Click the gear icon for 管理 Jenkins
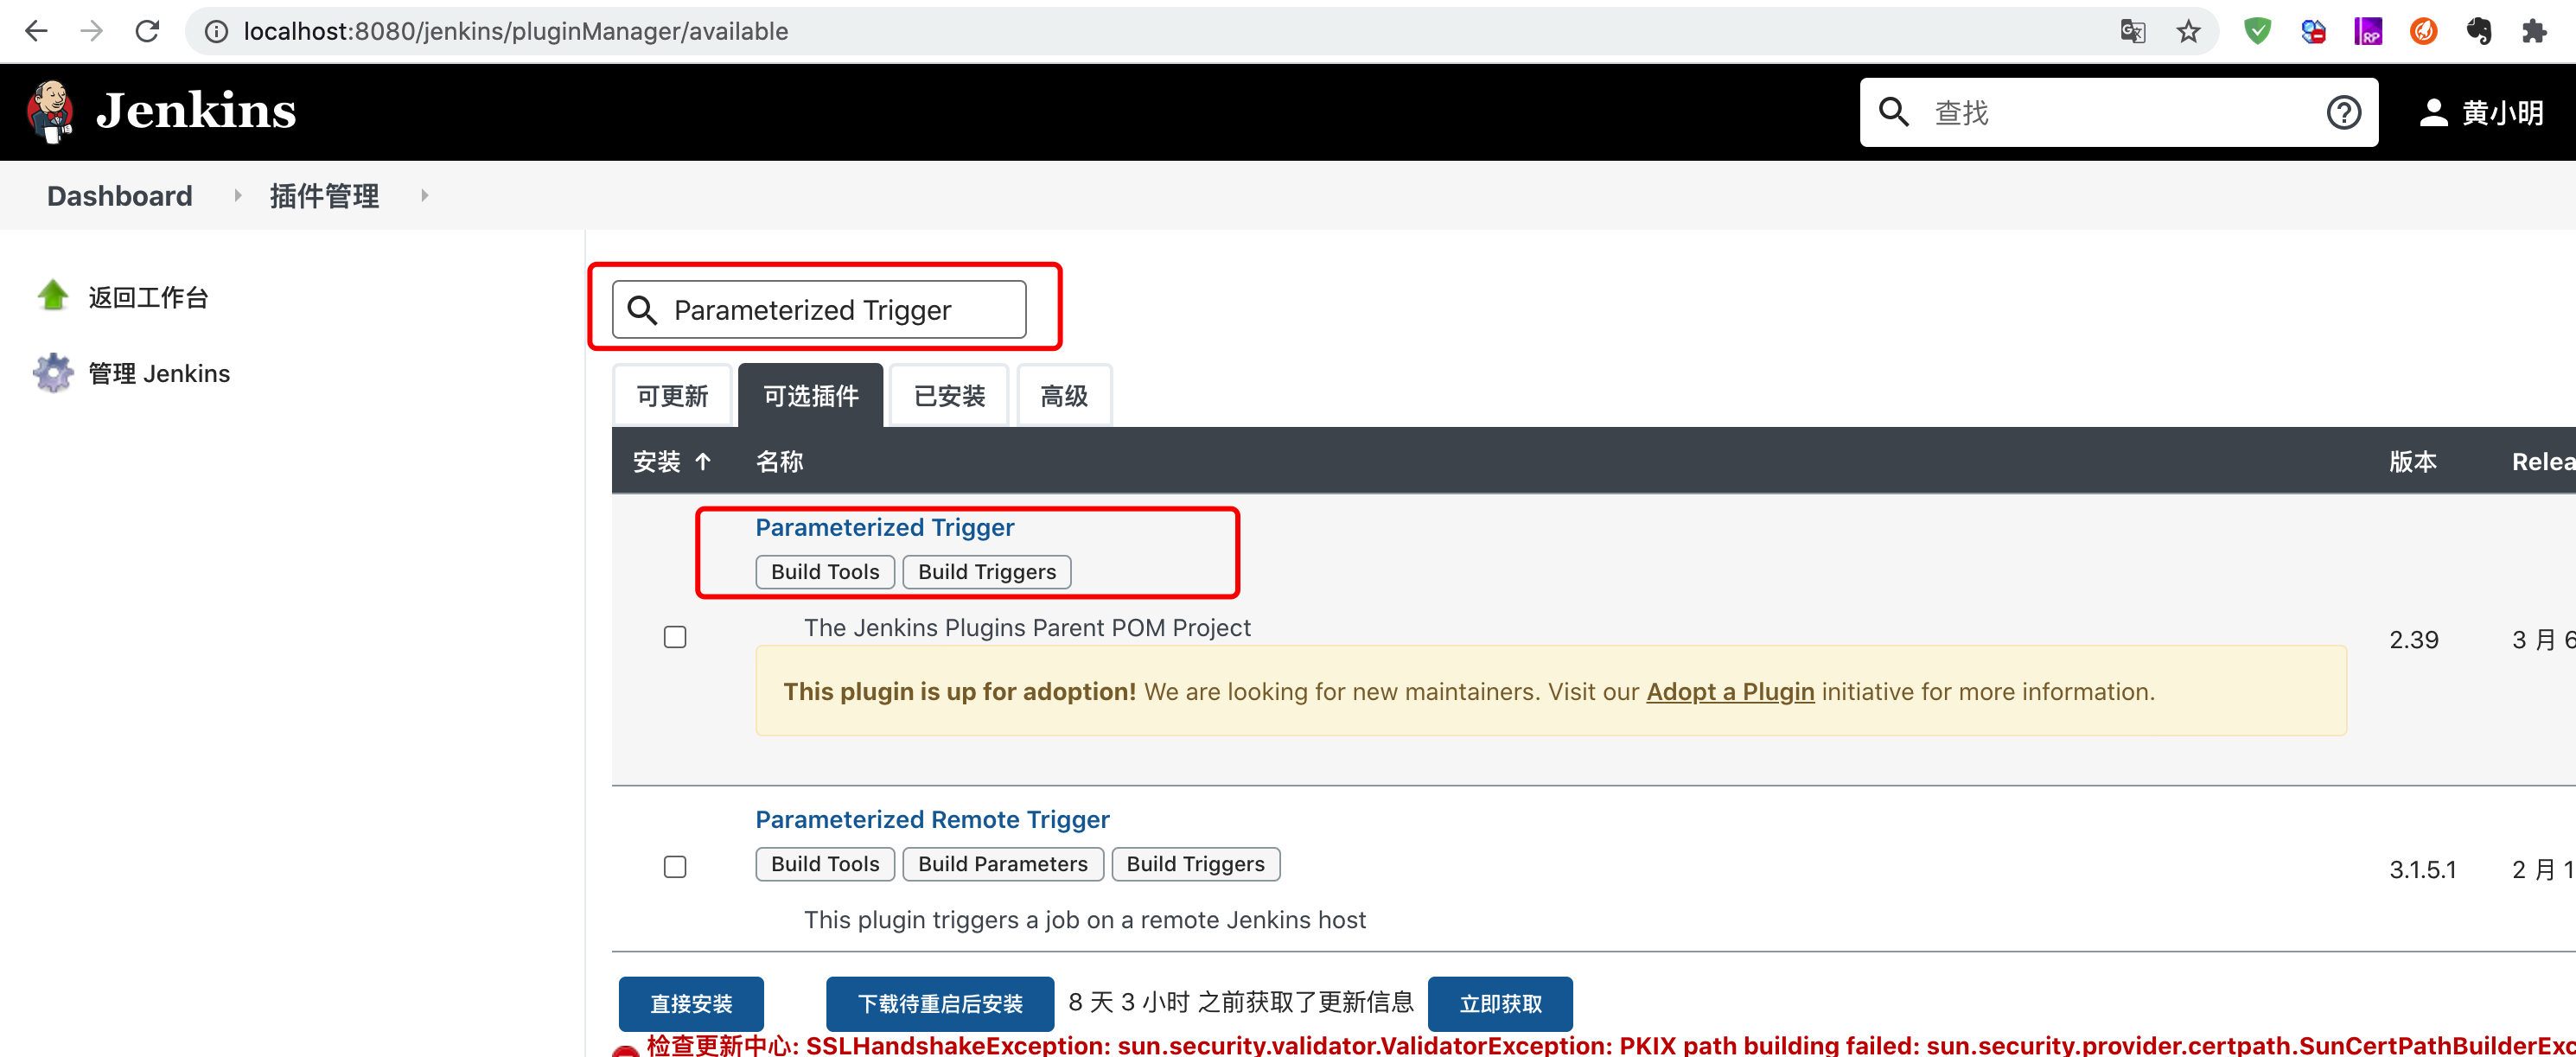 (x=53, y=372)
